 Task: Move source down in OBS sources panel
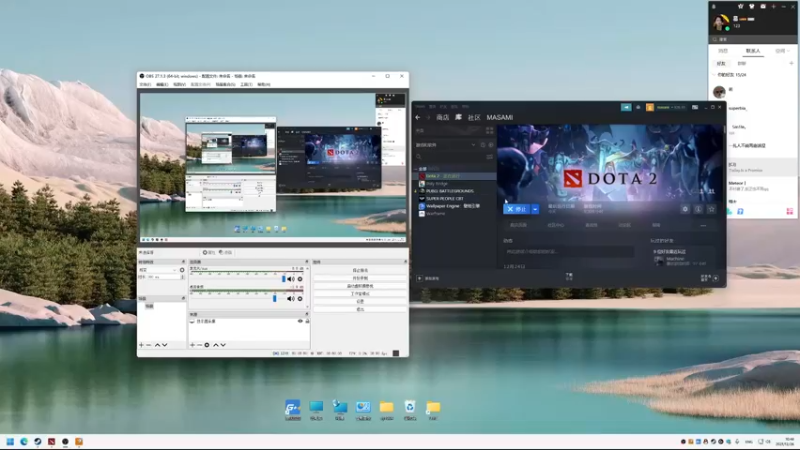point(223,345)
